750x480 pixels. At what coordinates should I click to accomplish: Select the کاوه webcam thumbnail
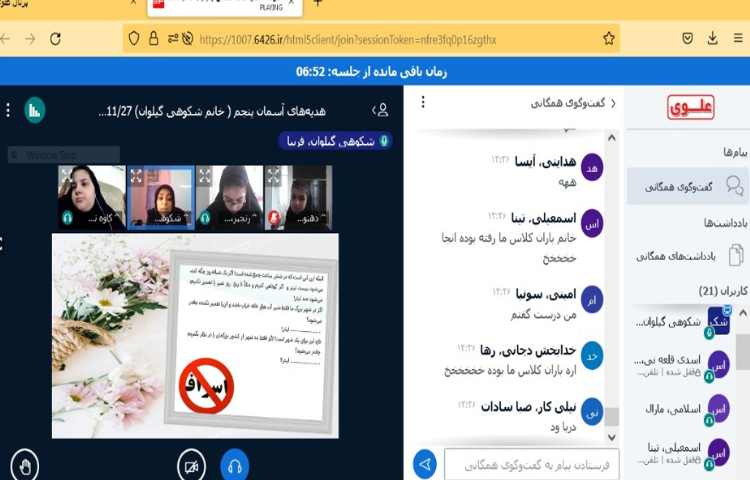(x=92, y=197)
